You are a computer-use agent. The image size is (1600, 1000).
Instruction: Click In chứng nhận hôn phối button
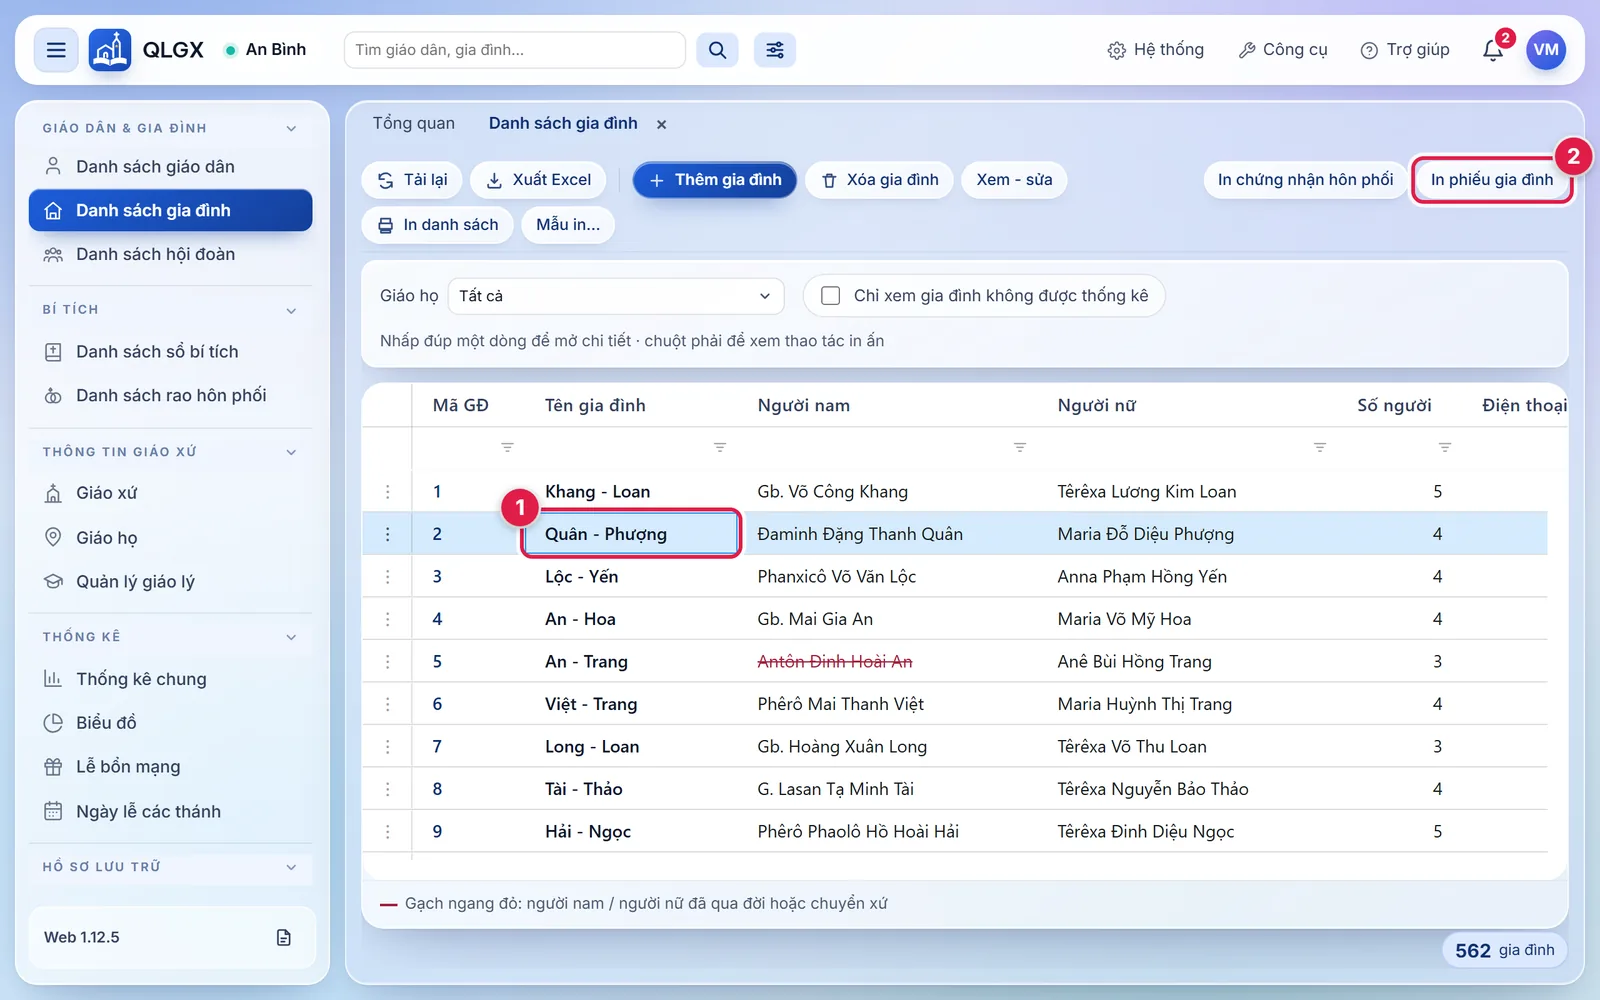pos(1305,180)
